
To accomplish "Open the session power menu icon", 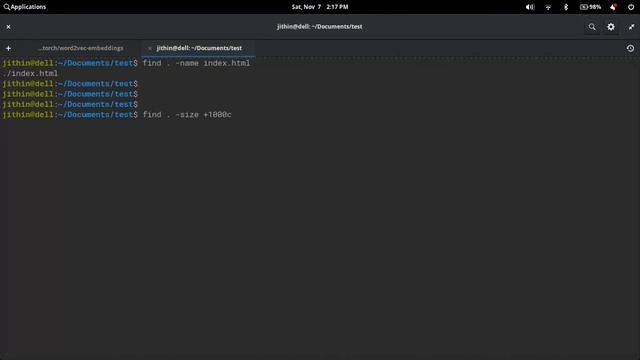I will (631, 7).
